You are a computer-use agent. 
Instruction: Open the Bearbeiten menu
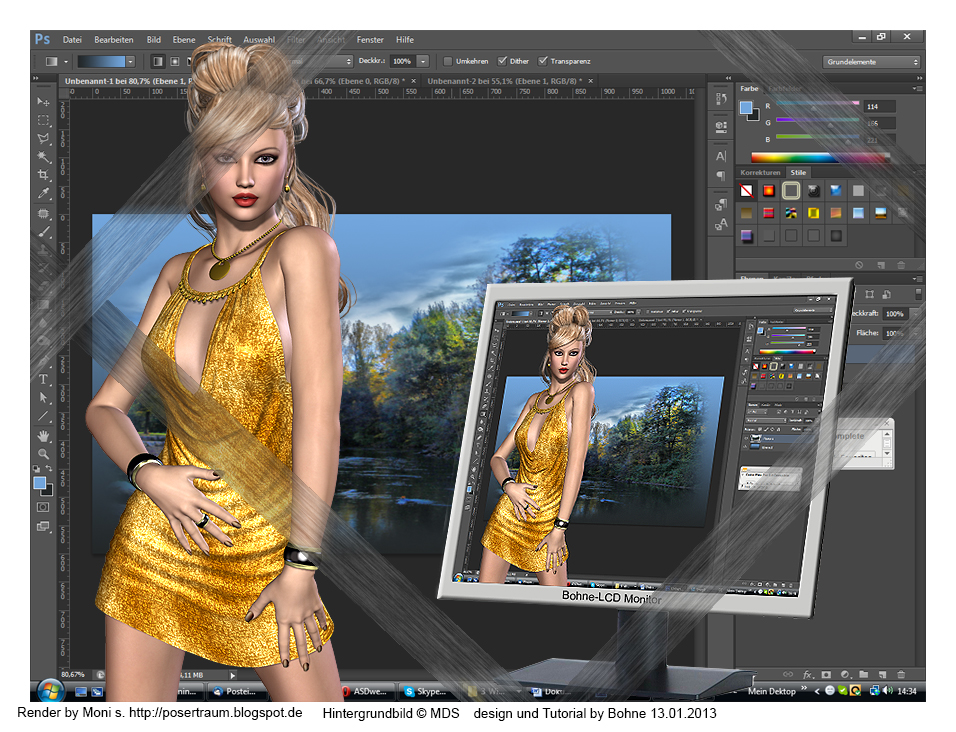(x=113, y=40)
